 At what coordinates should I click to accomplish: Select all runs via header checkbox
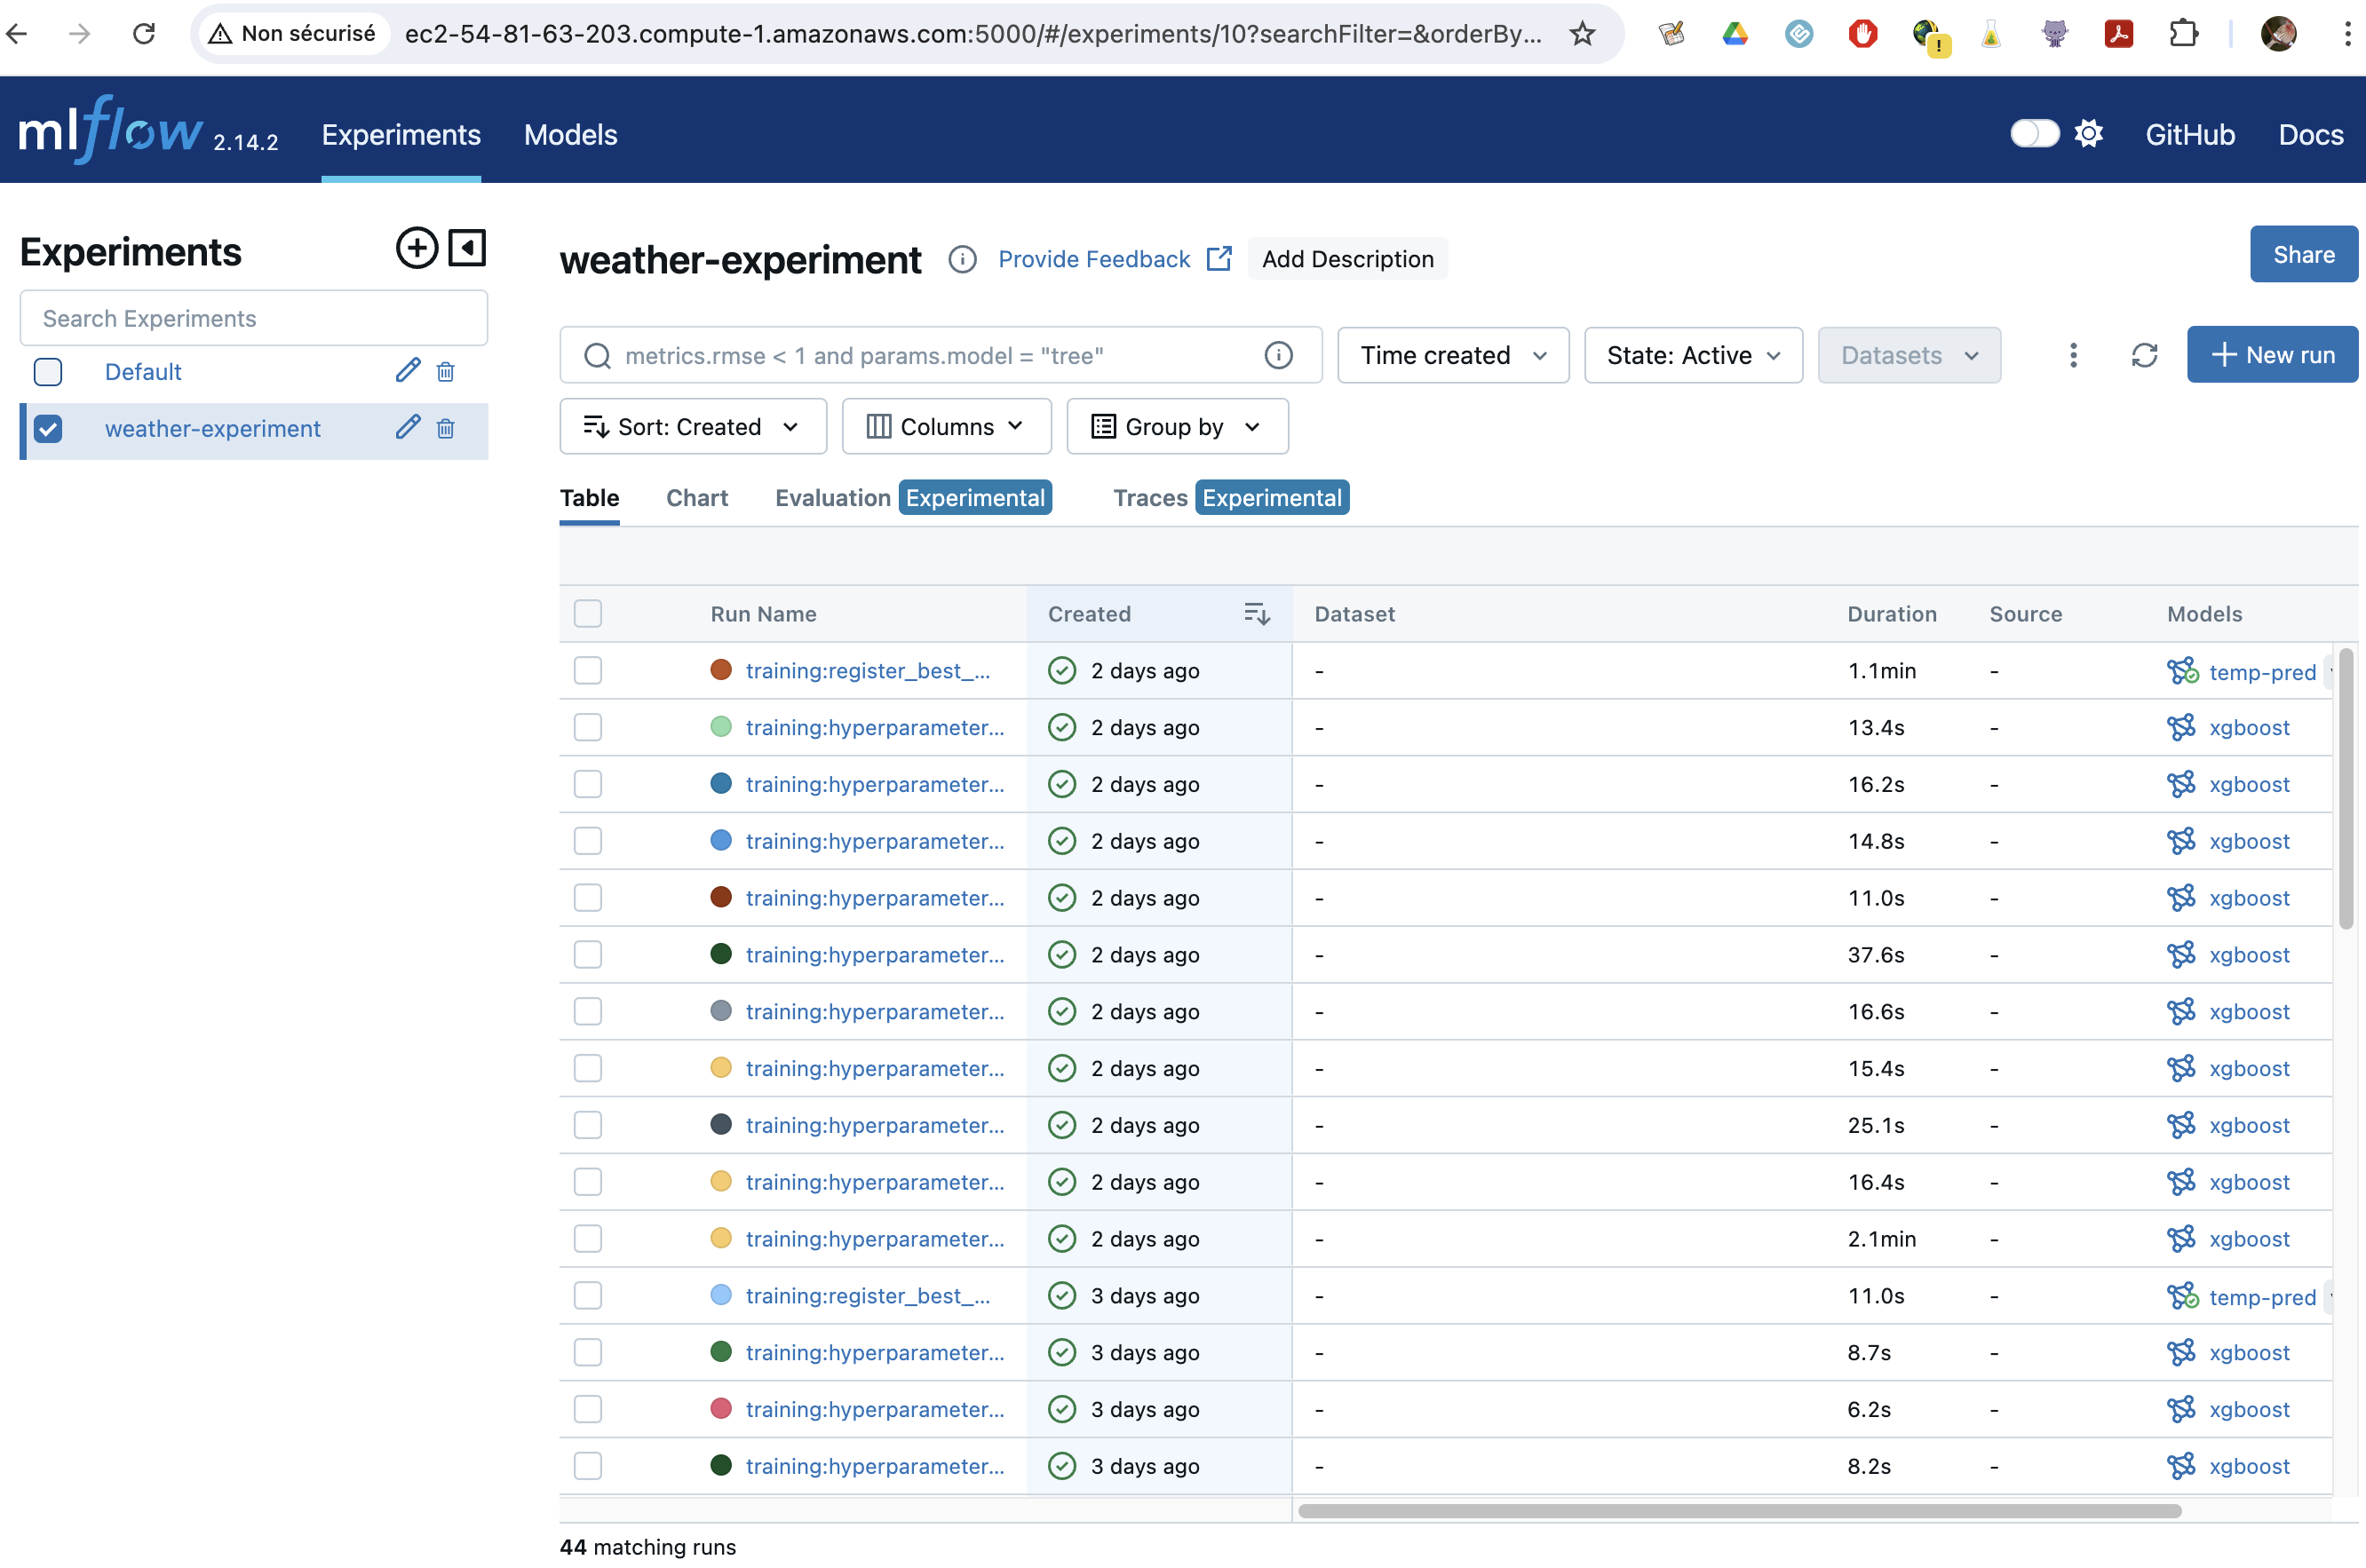pos(588,613)
